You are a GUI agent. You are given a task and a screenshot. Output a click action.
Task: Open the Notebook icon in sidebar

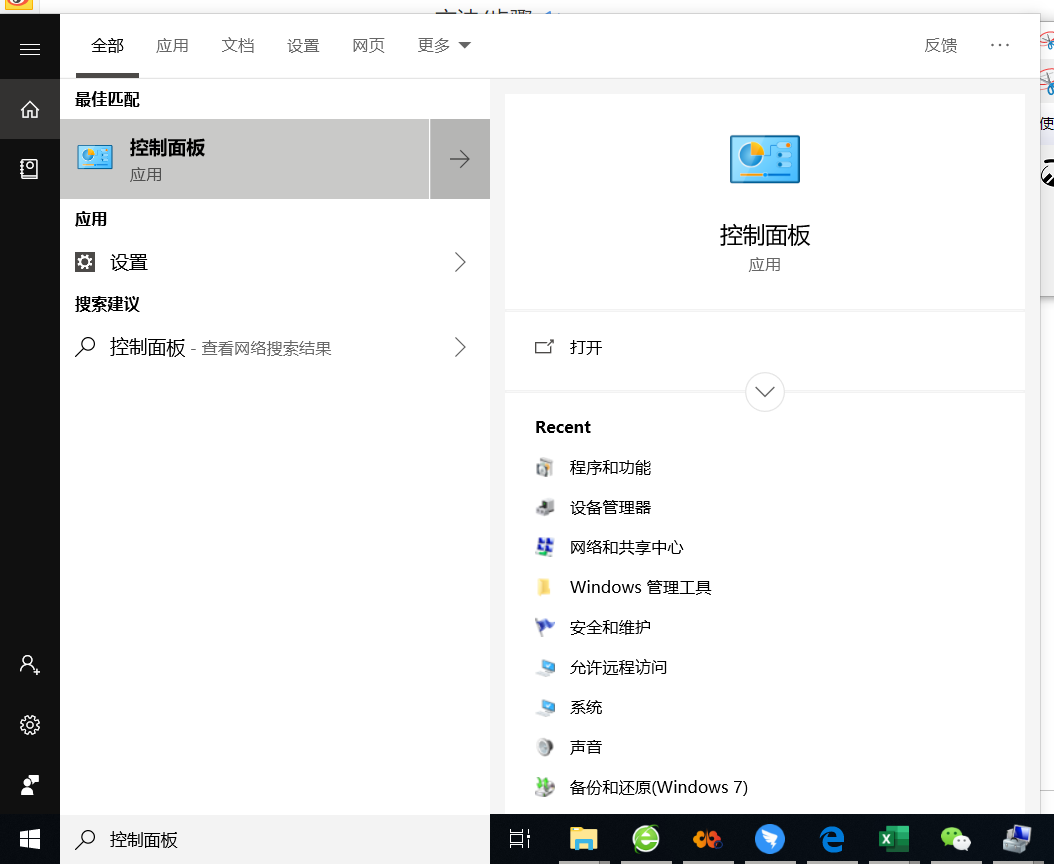tap(30, 168)
